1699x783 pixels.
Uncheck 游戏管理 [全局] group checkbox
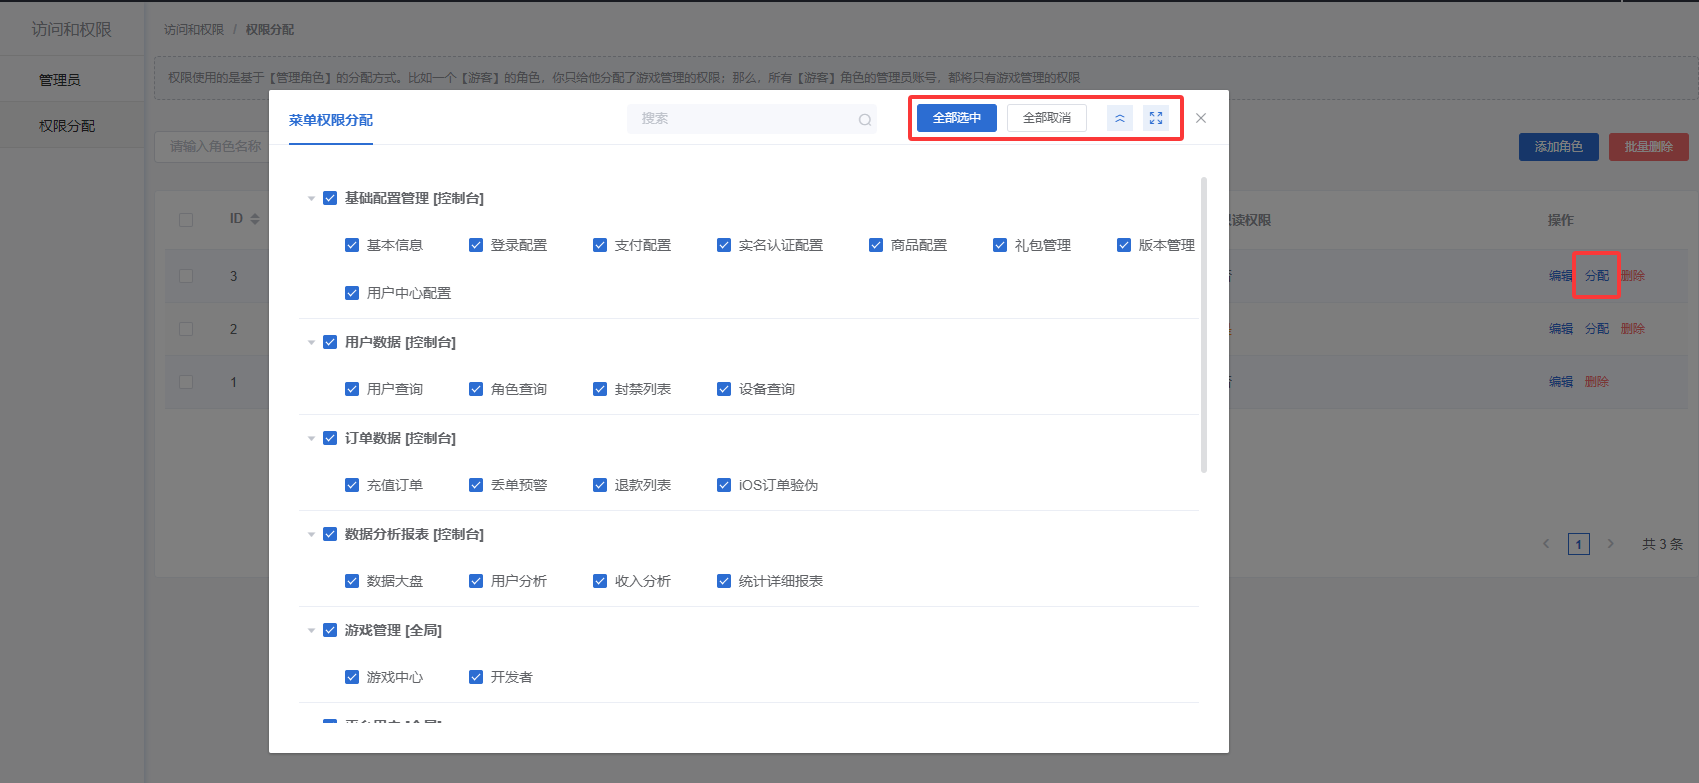point(330,631)
